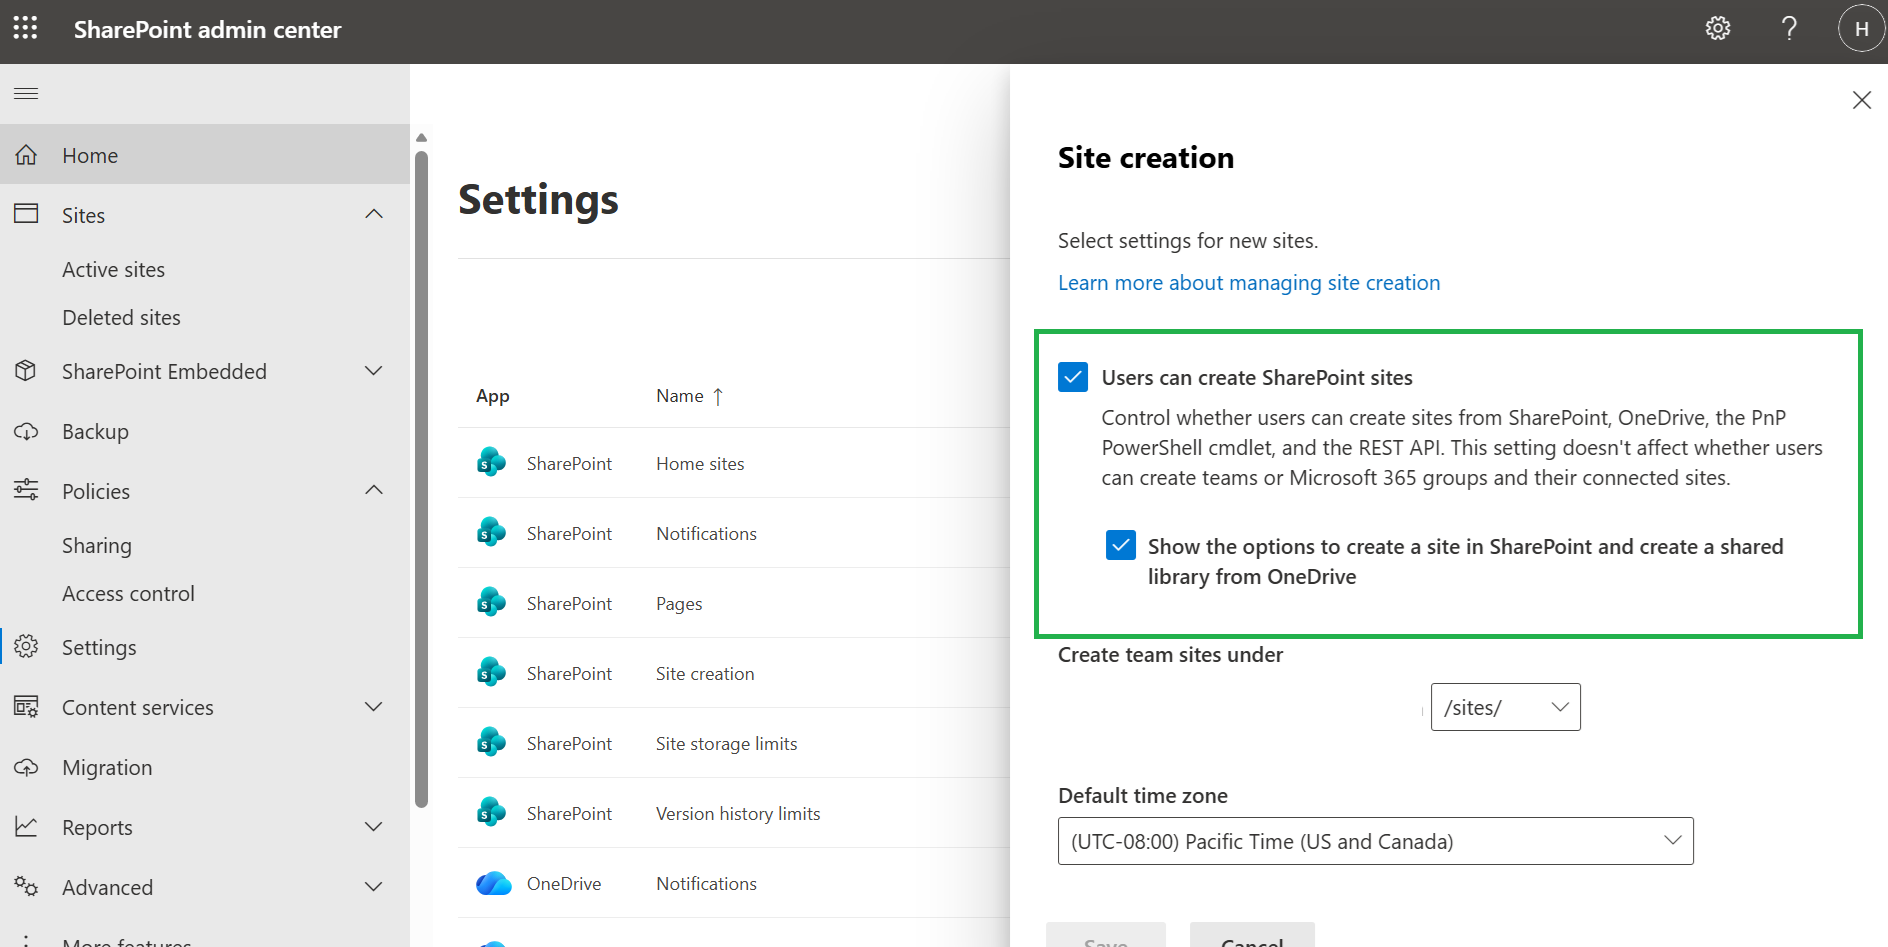Image resolution: width=1888 pixels, height=947 pixels.
Task: Toggle Show the options to create a site checkbox
Action: 1121,545
